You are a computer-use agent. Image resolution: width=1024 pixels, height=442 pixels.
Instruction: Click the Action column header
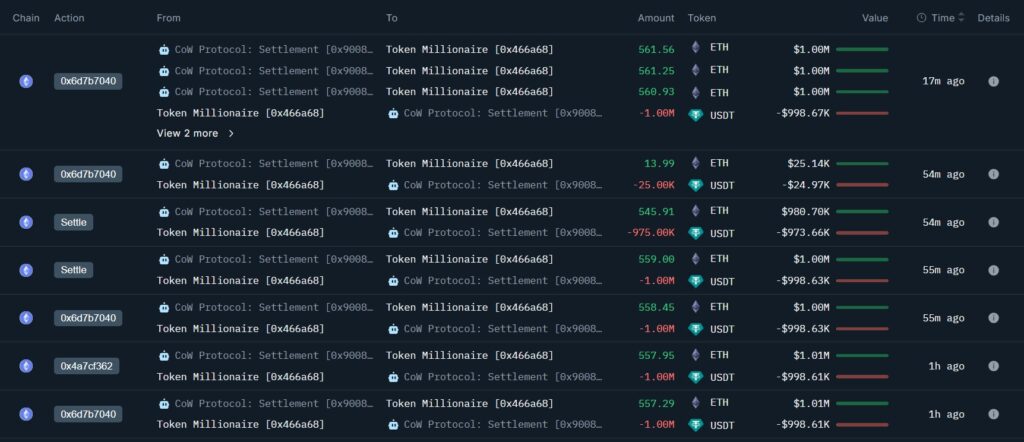[69, 18]
